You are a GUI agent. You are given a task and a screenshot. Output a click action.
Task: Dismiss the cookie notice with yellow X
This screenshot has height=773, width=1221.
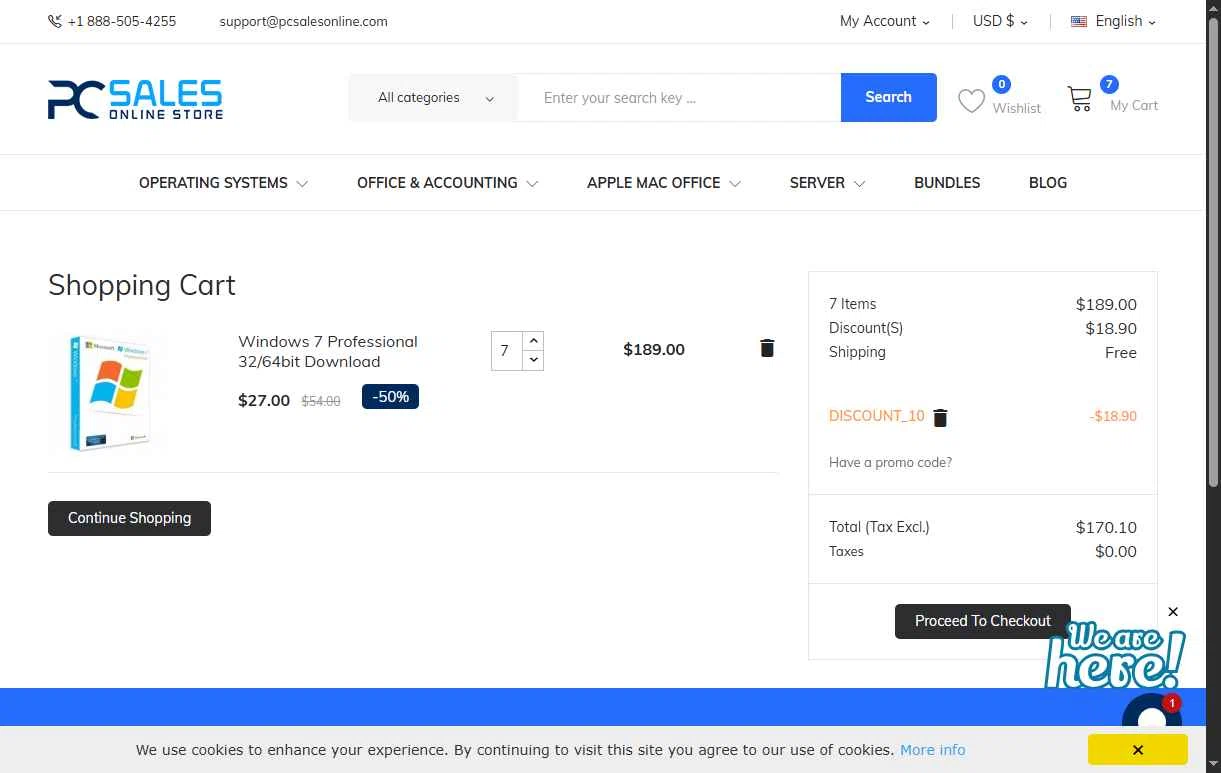click(1138, 749)
